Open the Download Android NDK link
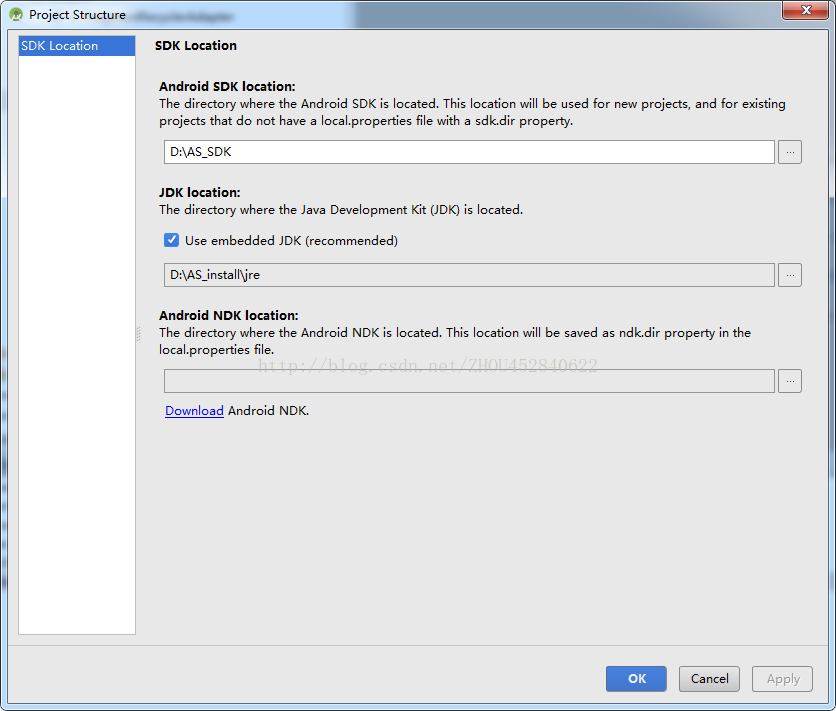Screen dimensions: 836x711 tap(194, 411)
